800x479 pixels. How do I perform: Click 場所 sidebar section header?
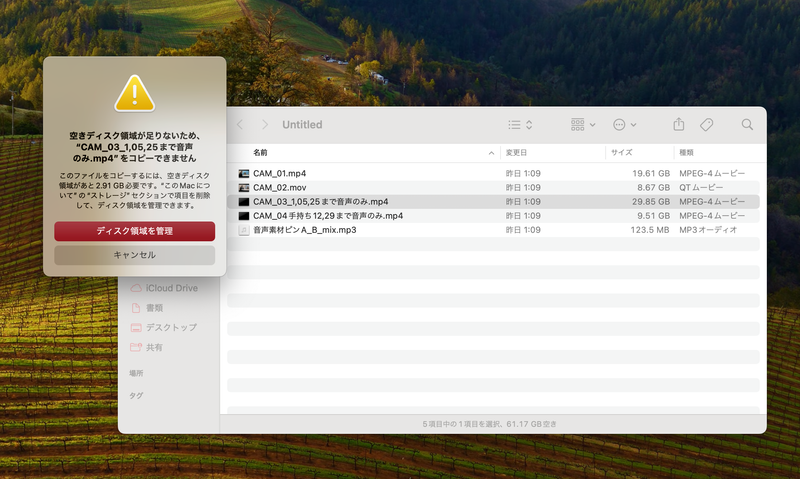(136, 373)
